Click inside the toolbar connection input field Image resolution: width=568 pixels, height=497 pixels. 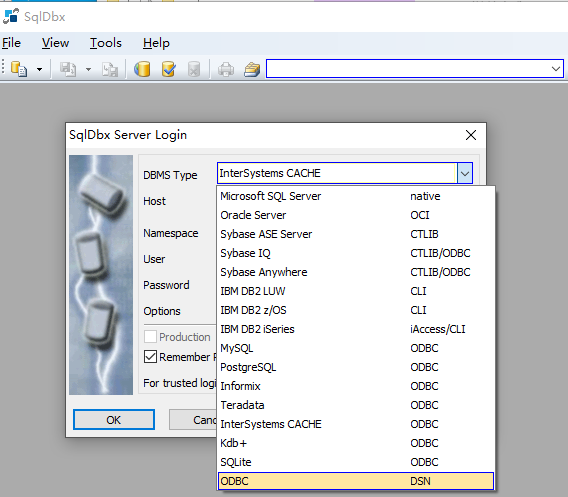click(x=408, y=68)
